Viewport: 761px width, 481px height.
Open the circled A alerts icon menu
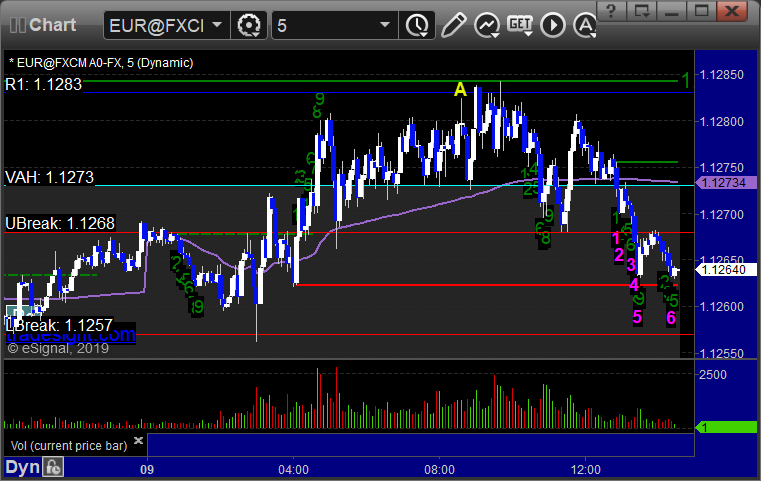585,25
